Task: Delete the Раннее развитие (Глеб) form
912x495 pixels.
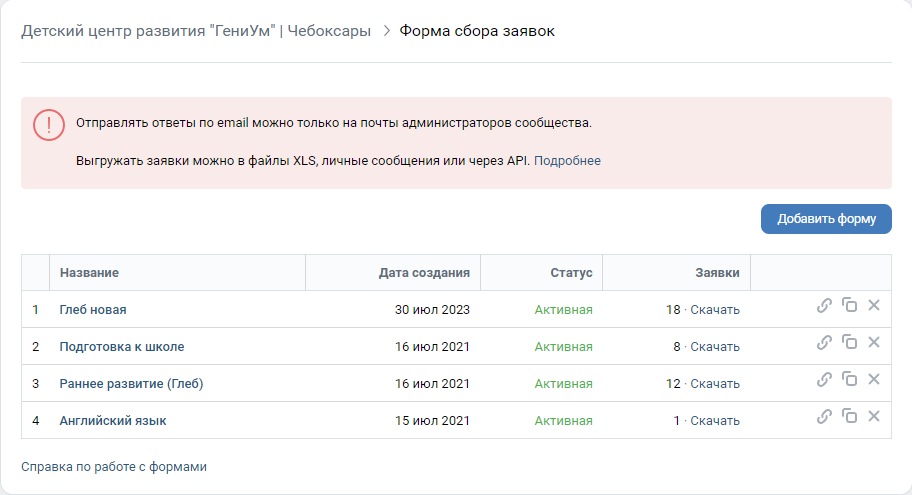Action: (874, 379)
